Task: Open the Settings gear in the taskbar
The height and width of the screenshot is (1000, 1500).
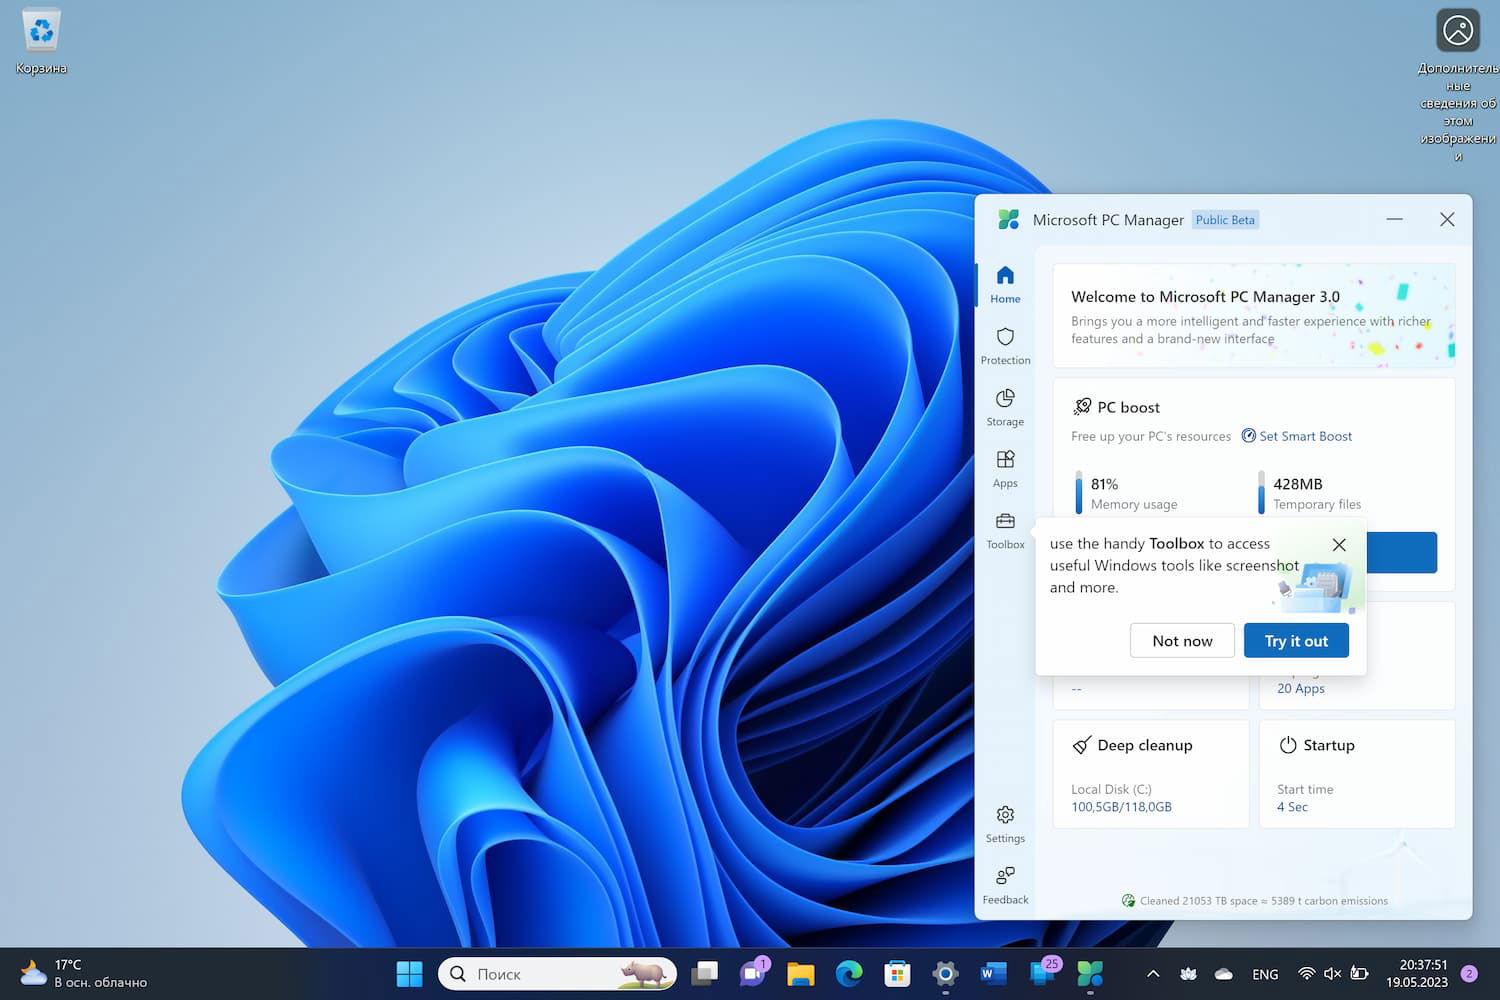Action: coord(945,973)
